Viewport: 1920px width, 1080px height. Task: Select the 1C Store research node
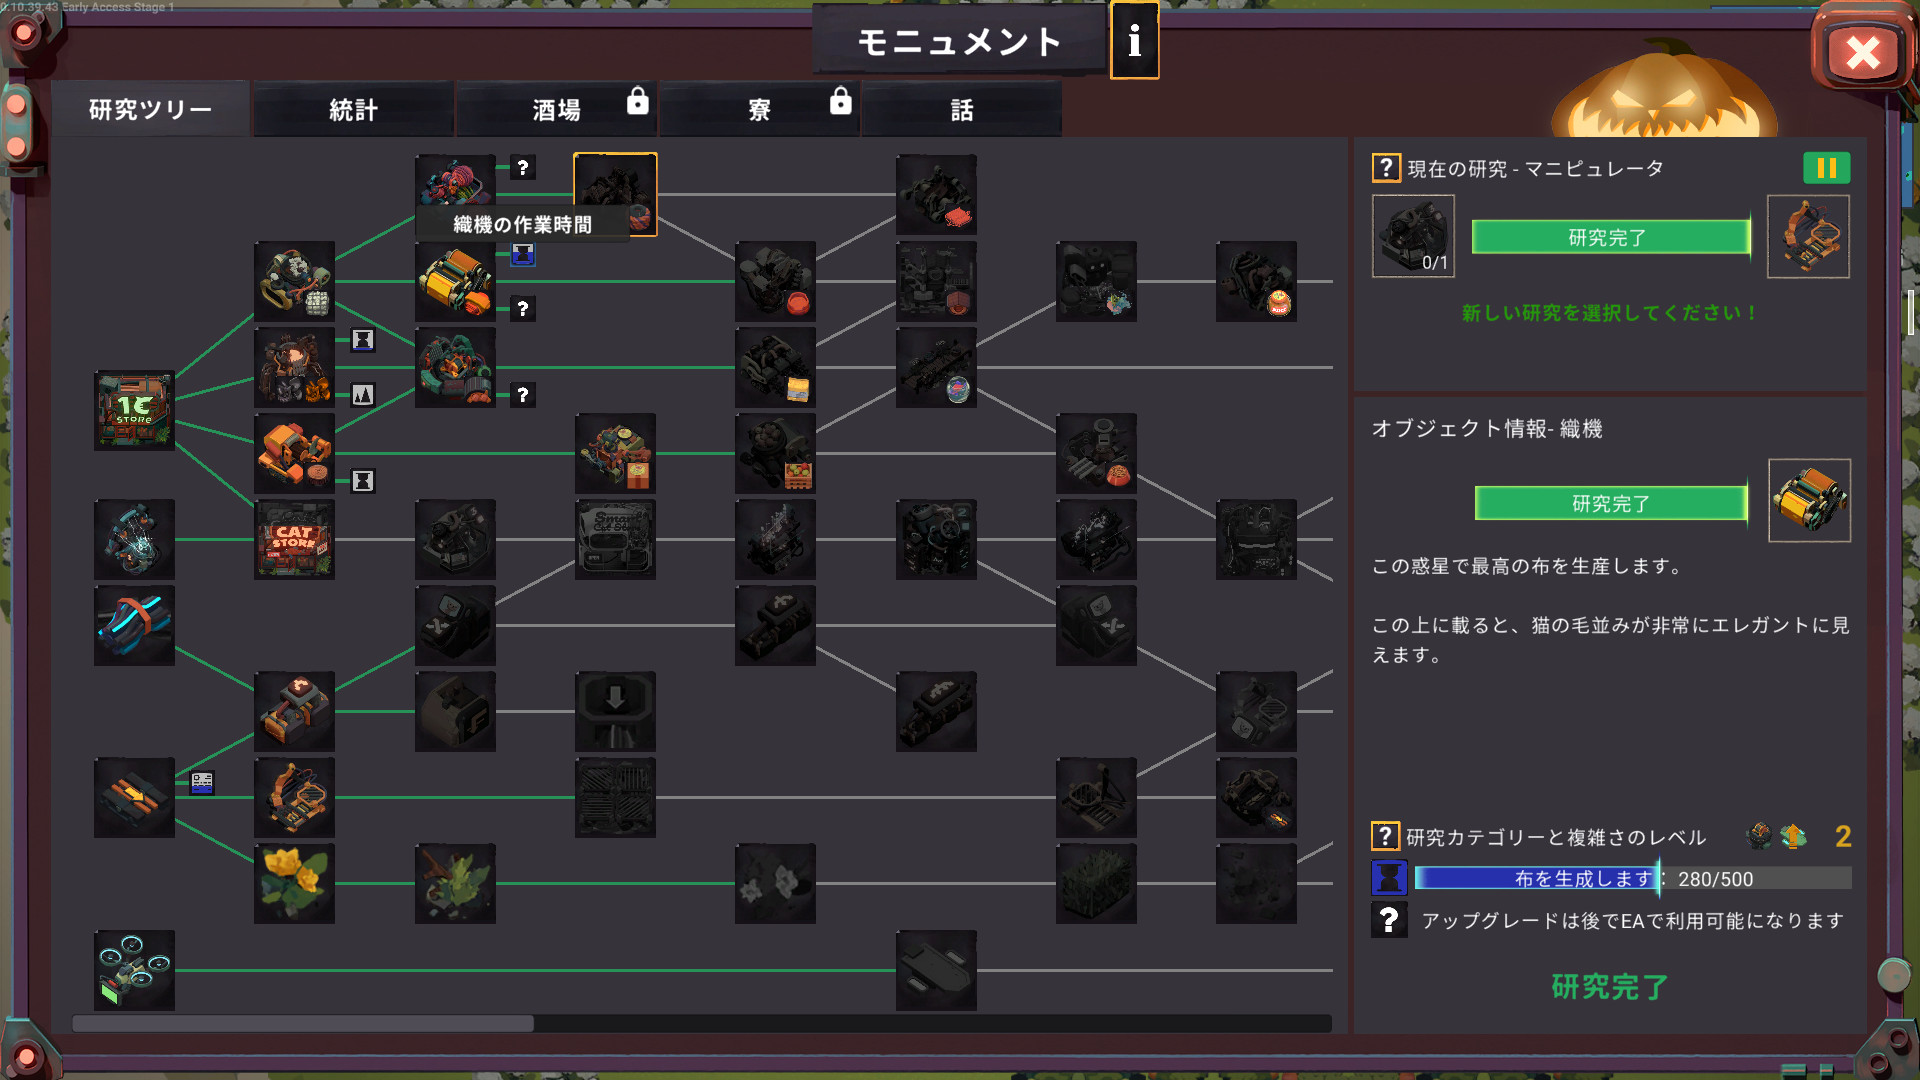134,410
